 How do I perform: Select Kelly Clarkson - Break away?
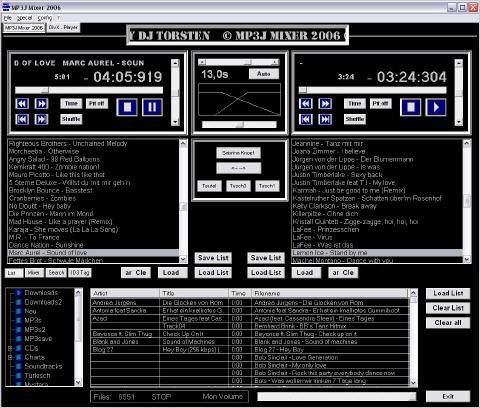coord(377,206)
